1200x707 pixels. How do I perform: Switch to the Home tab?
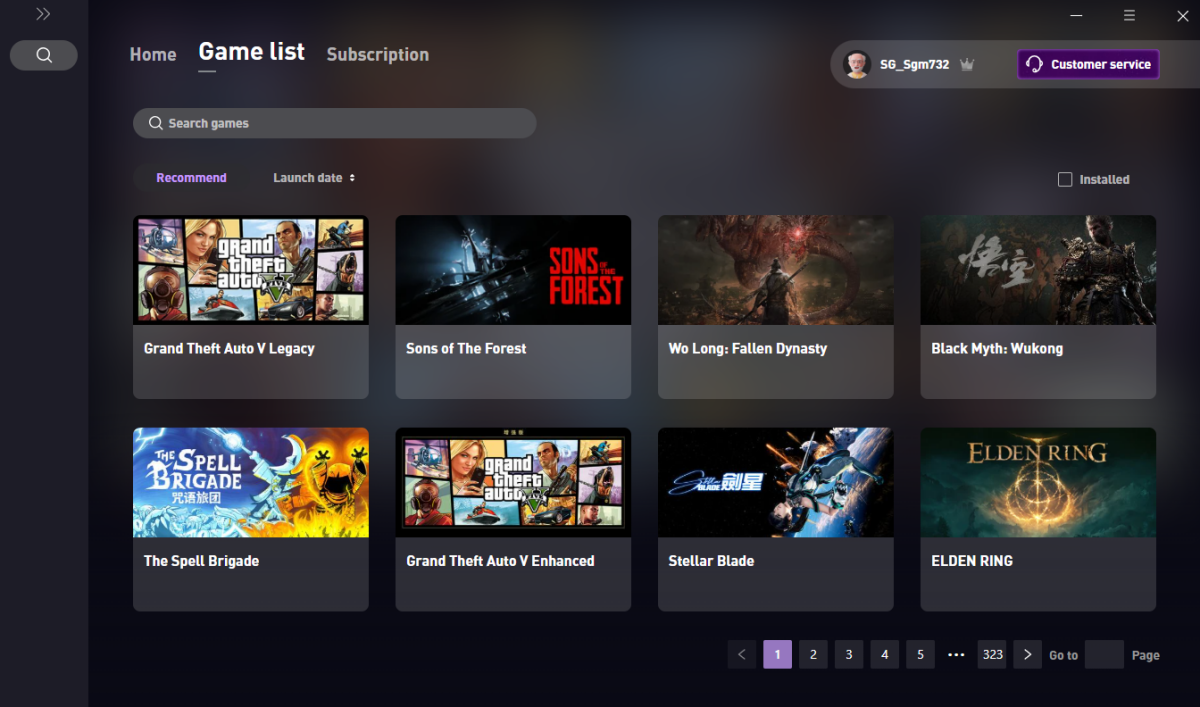[153, 55]
